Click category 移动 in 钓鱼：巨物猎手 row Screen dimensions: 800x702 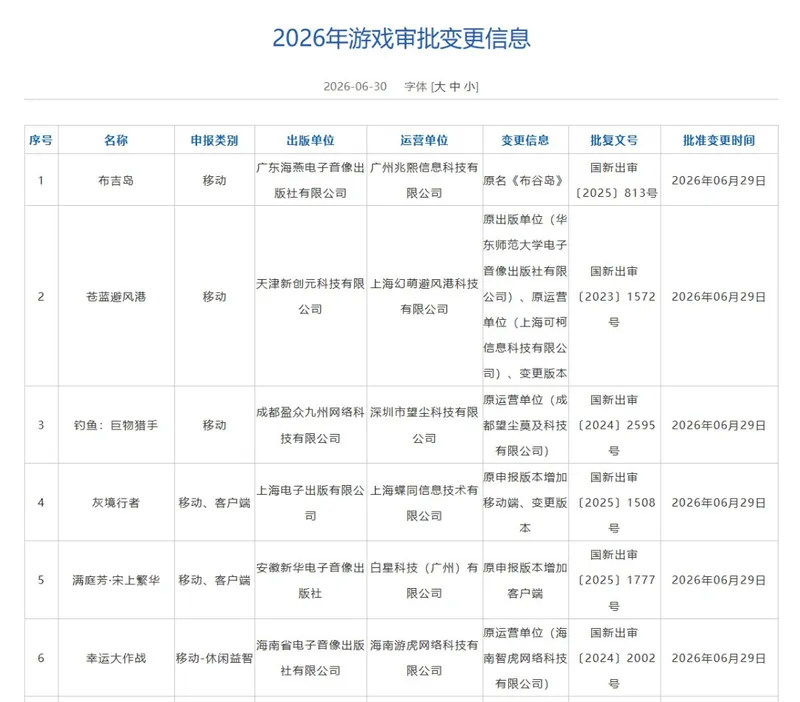pyautogui.click(x=214, y=425)
